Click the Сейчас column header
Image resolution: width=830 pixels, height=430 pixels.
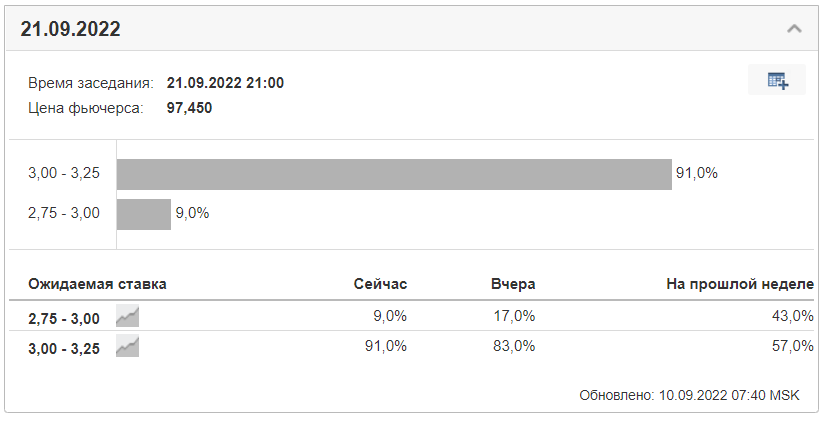(380, 284)
